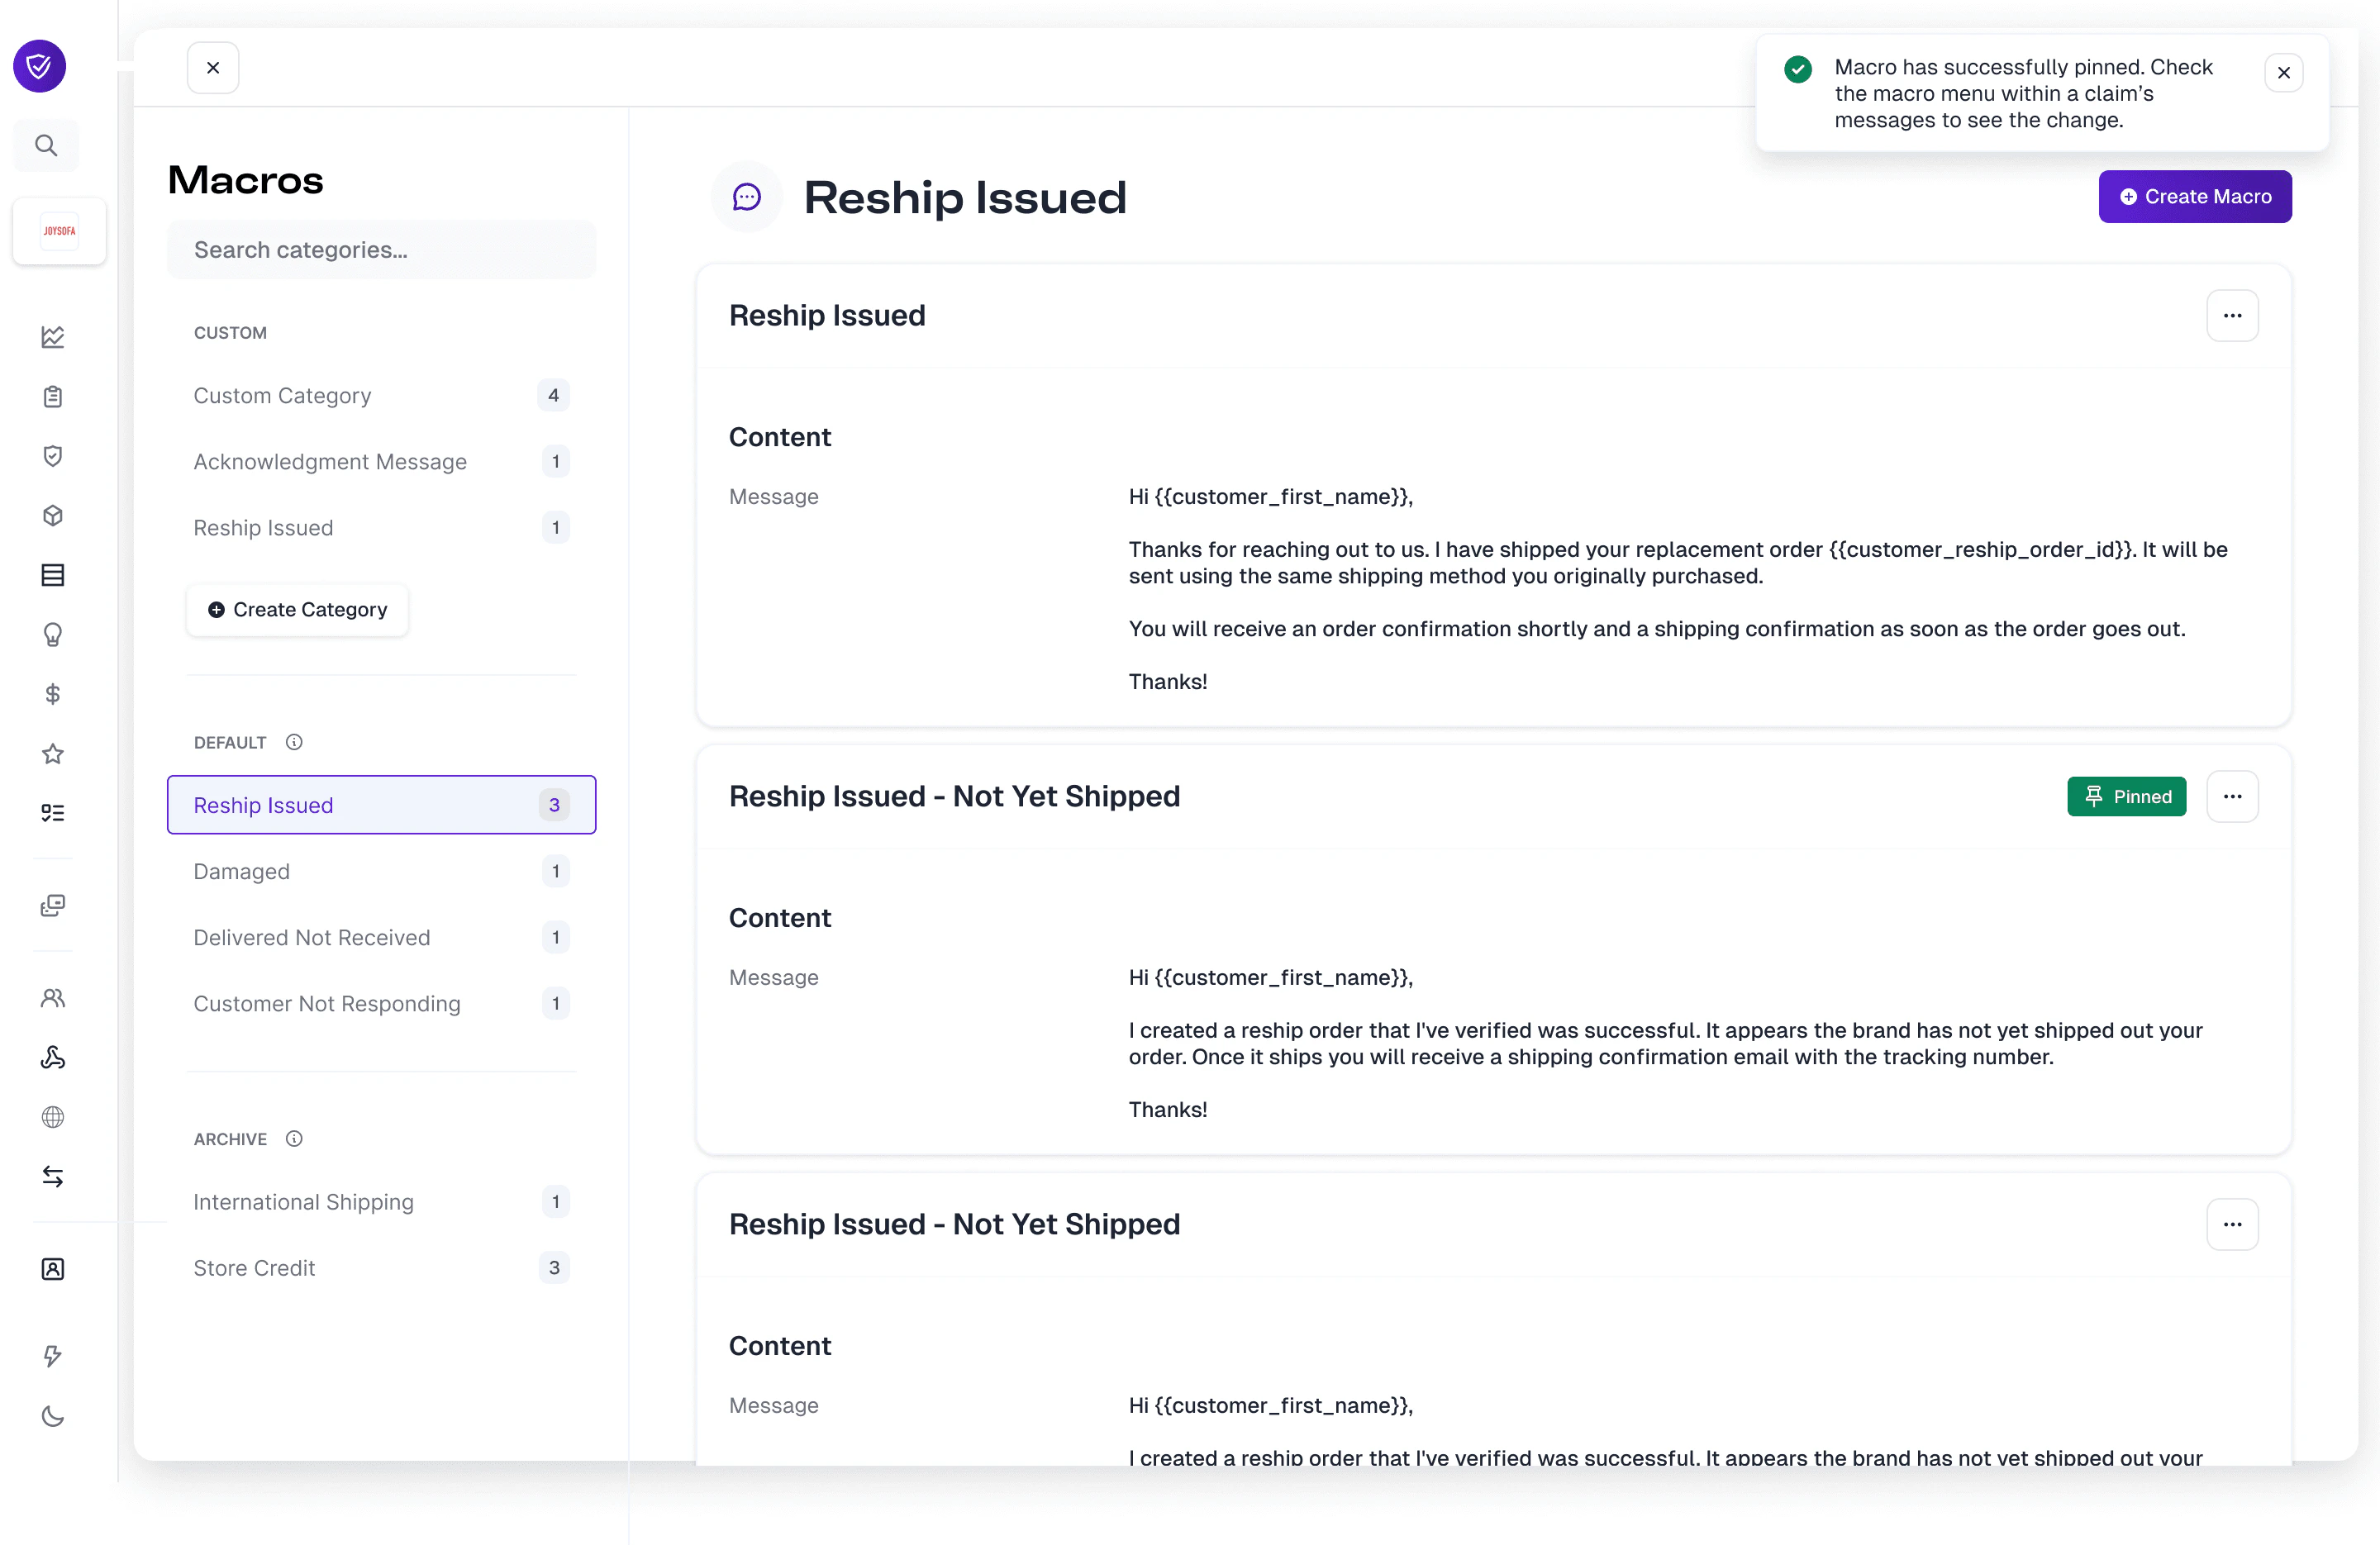Open the shield check icon in sidebar
This screenshot has height=1550, width=2380.
[53, 456]
